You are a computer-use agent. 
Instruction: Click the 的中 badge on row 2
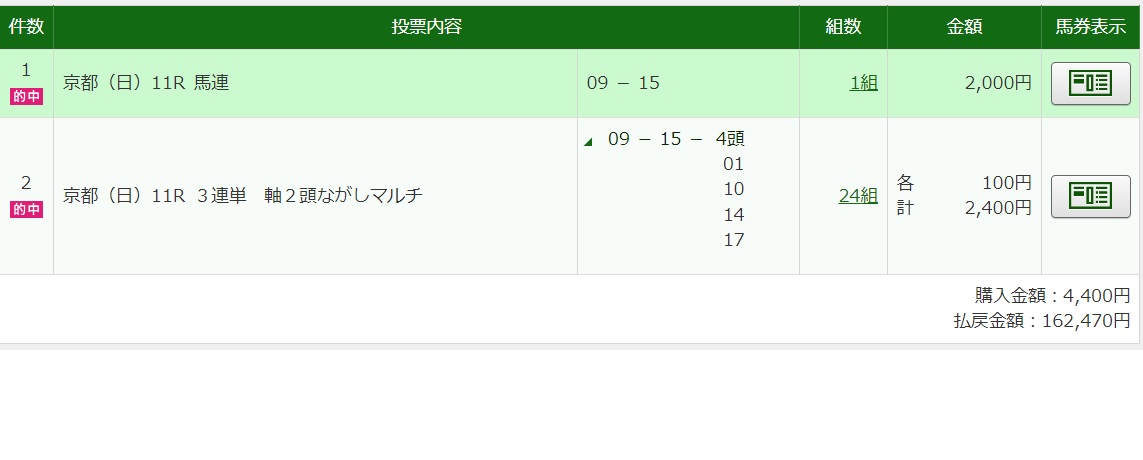coord(26,209)
